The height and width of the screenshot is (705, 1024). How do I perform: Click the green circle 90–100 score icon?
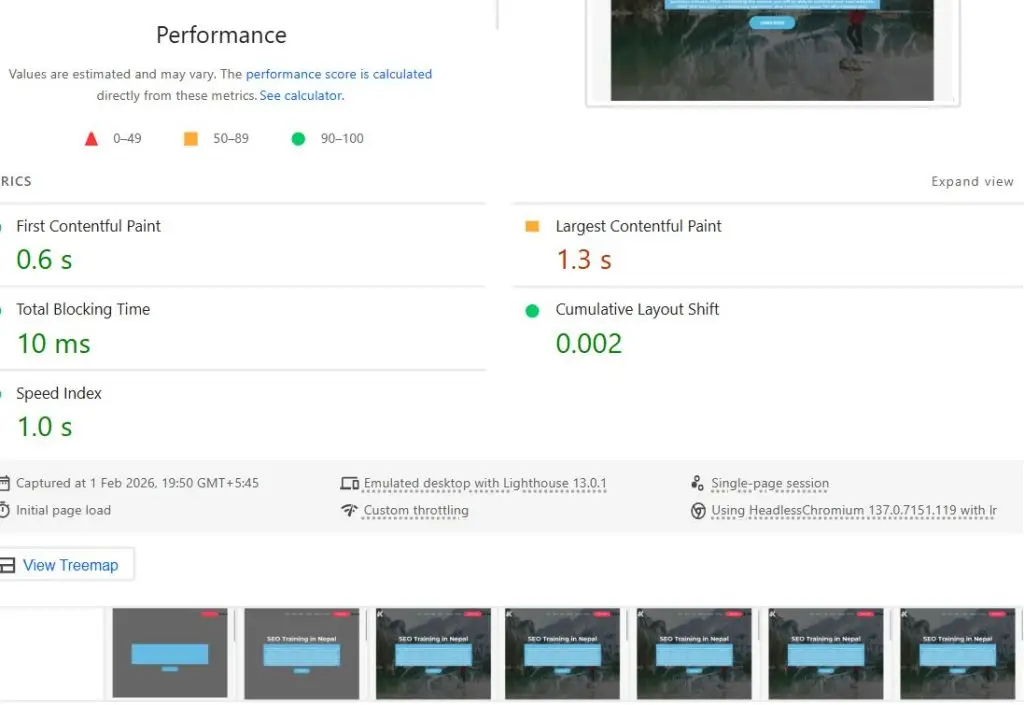297,138
